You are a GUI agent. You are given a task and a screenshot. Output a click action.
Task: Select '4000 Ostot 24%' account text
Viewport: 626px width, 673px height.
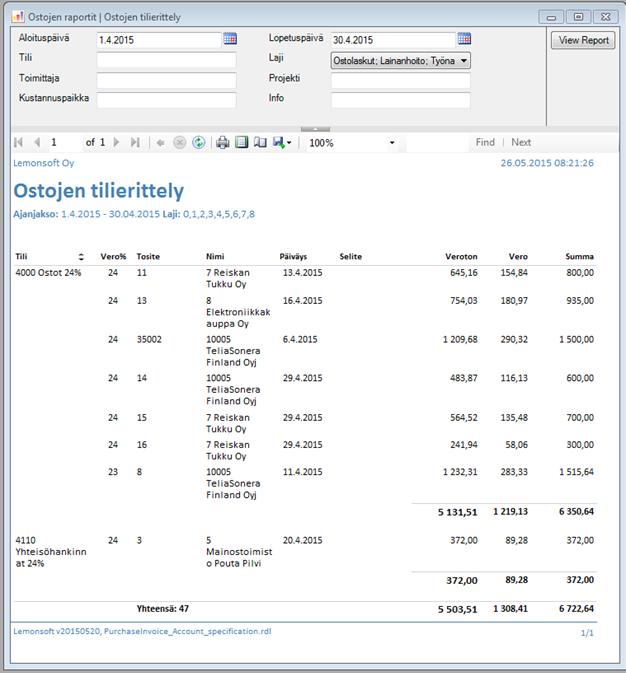[48, 273]
